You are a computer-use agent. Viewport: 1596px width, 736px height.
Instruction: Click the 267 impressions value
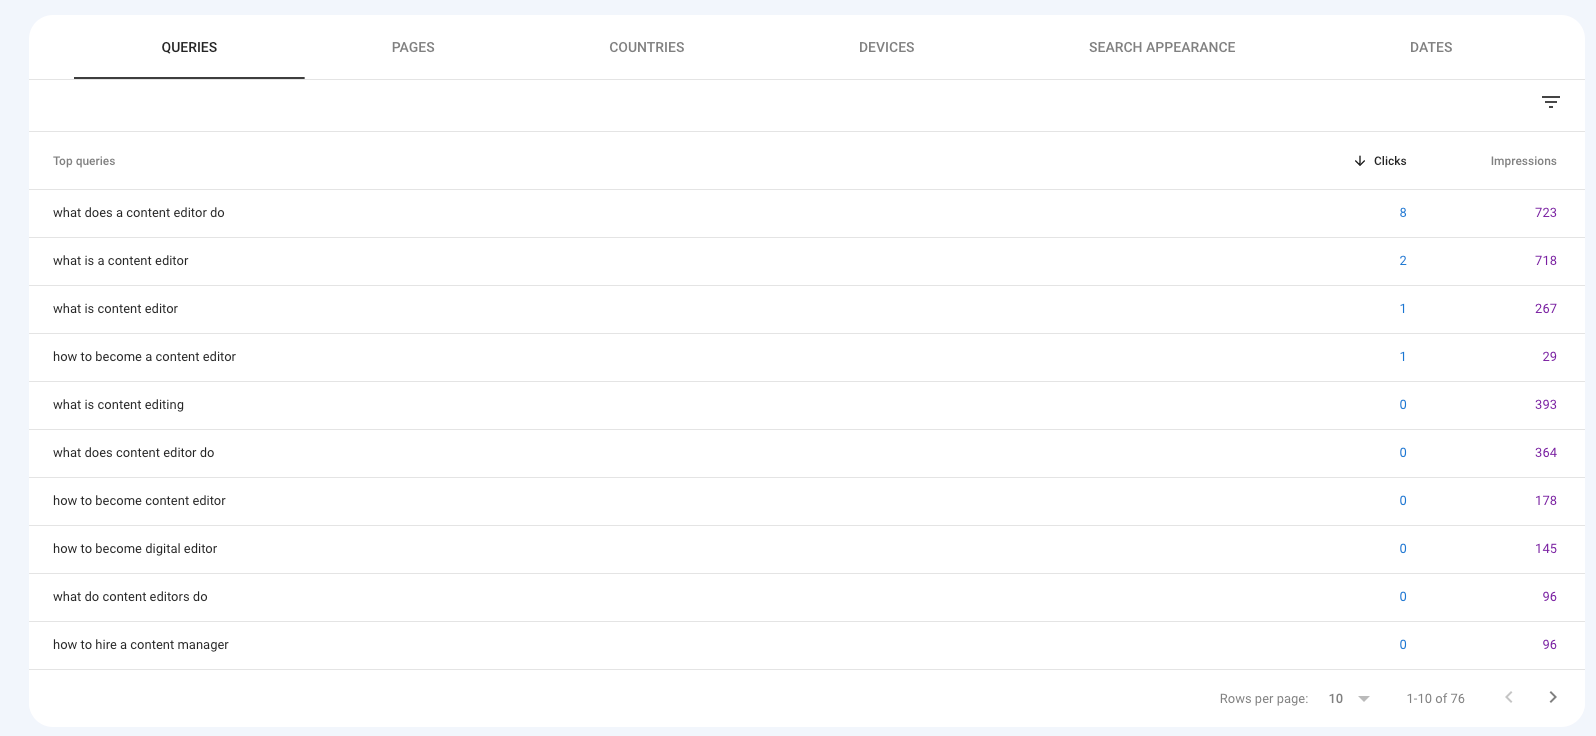(x=1546, y=309)
